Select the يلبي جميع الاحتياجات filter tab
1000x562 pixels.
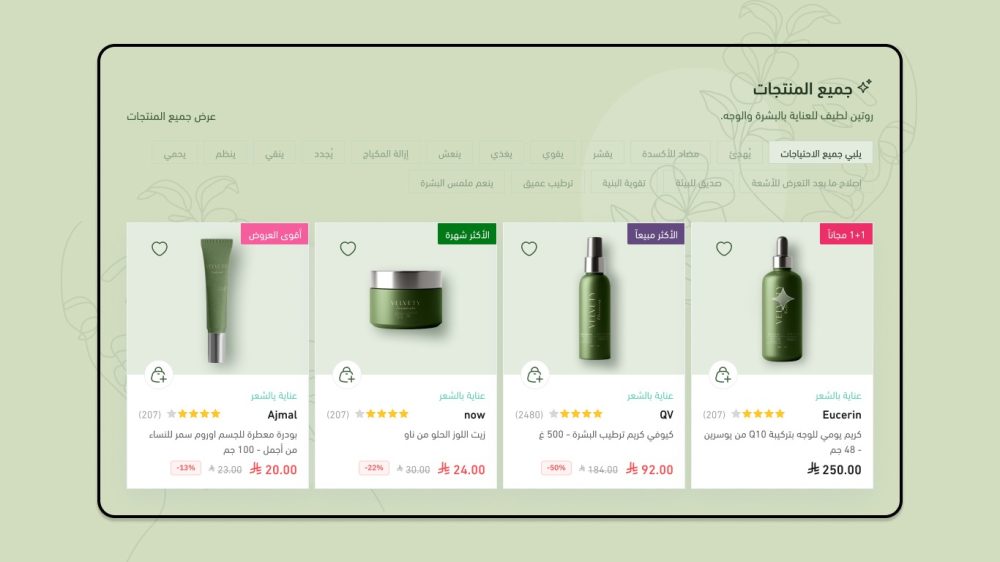(820, 154)
